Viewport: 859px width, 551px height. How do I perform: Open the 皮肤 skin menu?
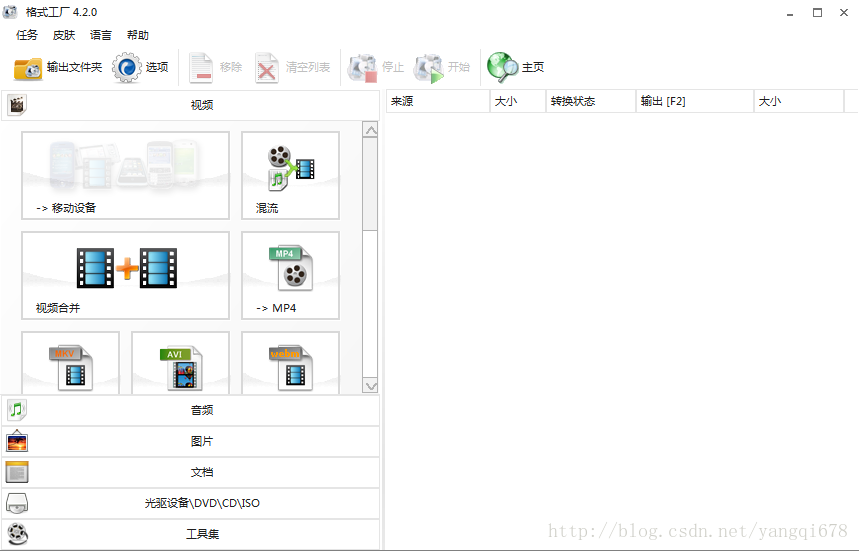64,35
